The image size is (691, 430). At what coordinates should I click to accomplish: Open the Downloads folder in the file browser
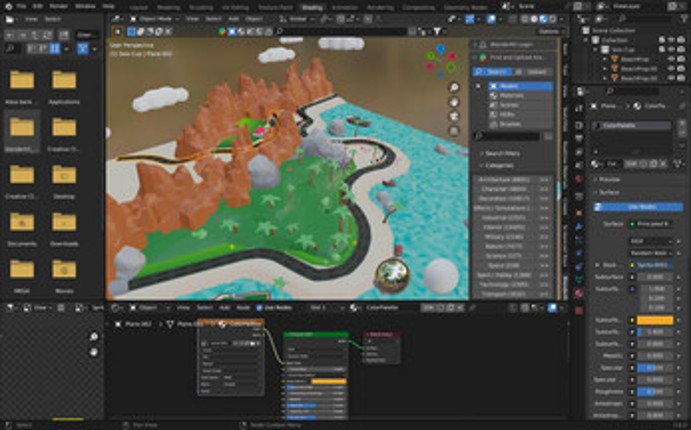pyautogui.click(x=64, y=223)
